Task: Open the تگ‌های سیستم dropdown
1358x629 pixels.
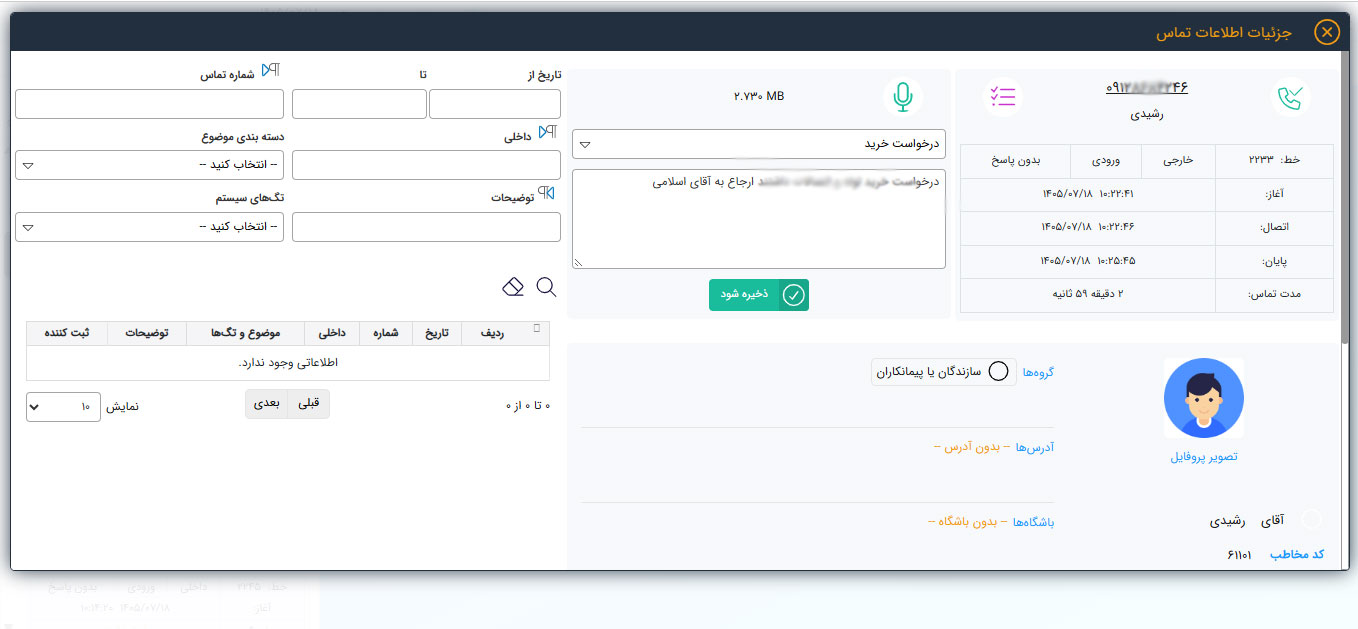Action: 150,226
